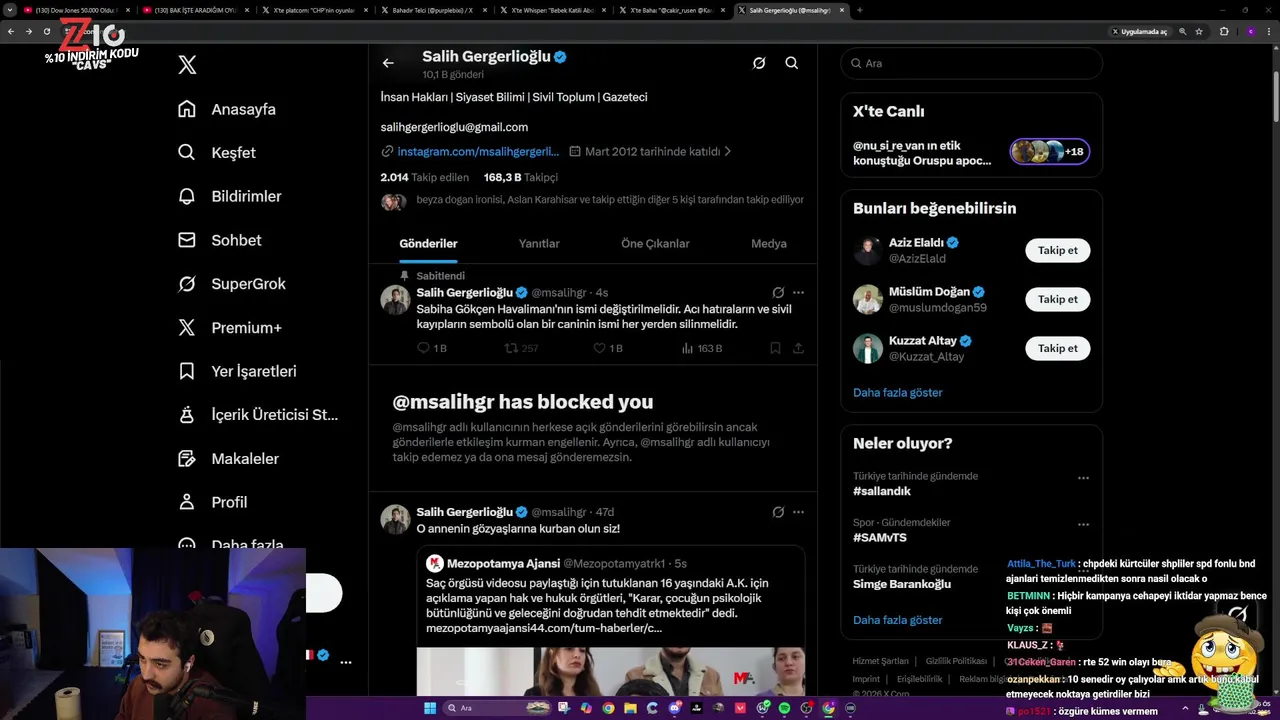Open Spotify from the taskbar
This screenshot has width=1280, height=720.
point(784,708)
